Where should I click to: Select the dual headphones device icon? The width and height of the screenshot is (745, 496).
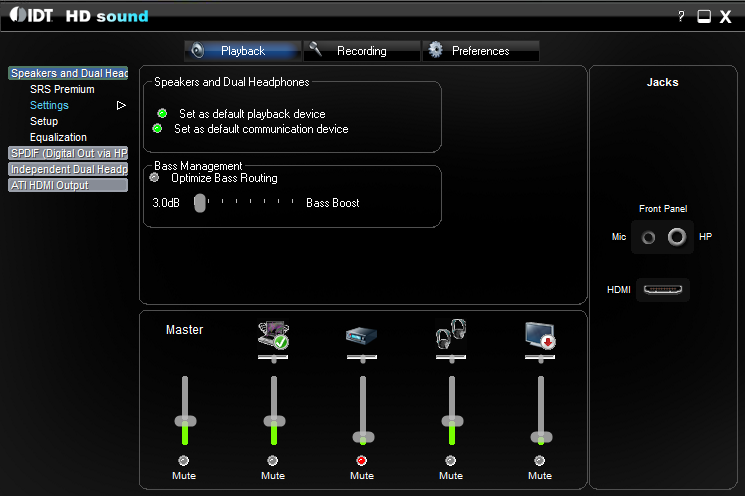point(451,334)
